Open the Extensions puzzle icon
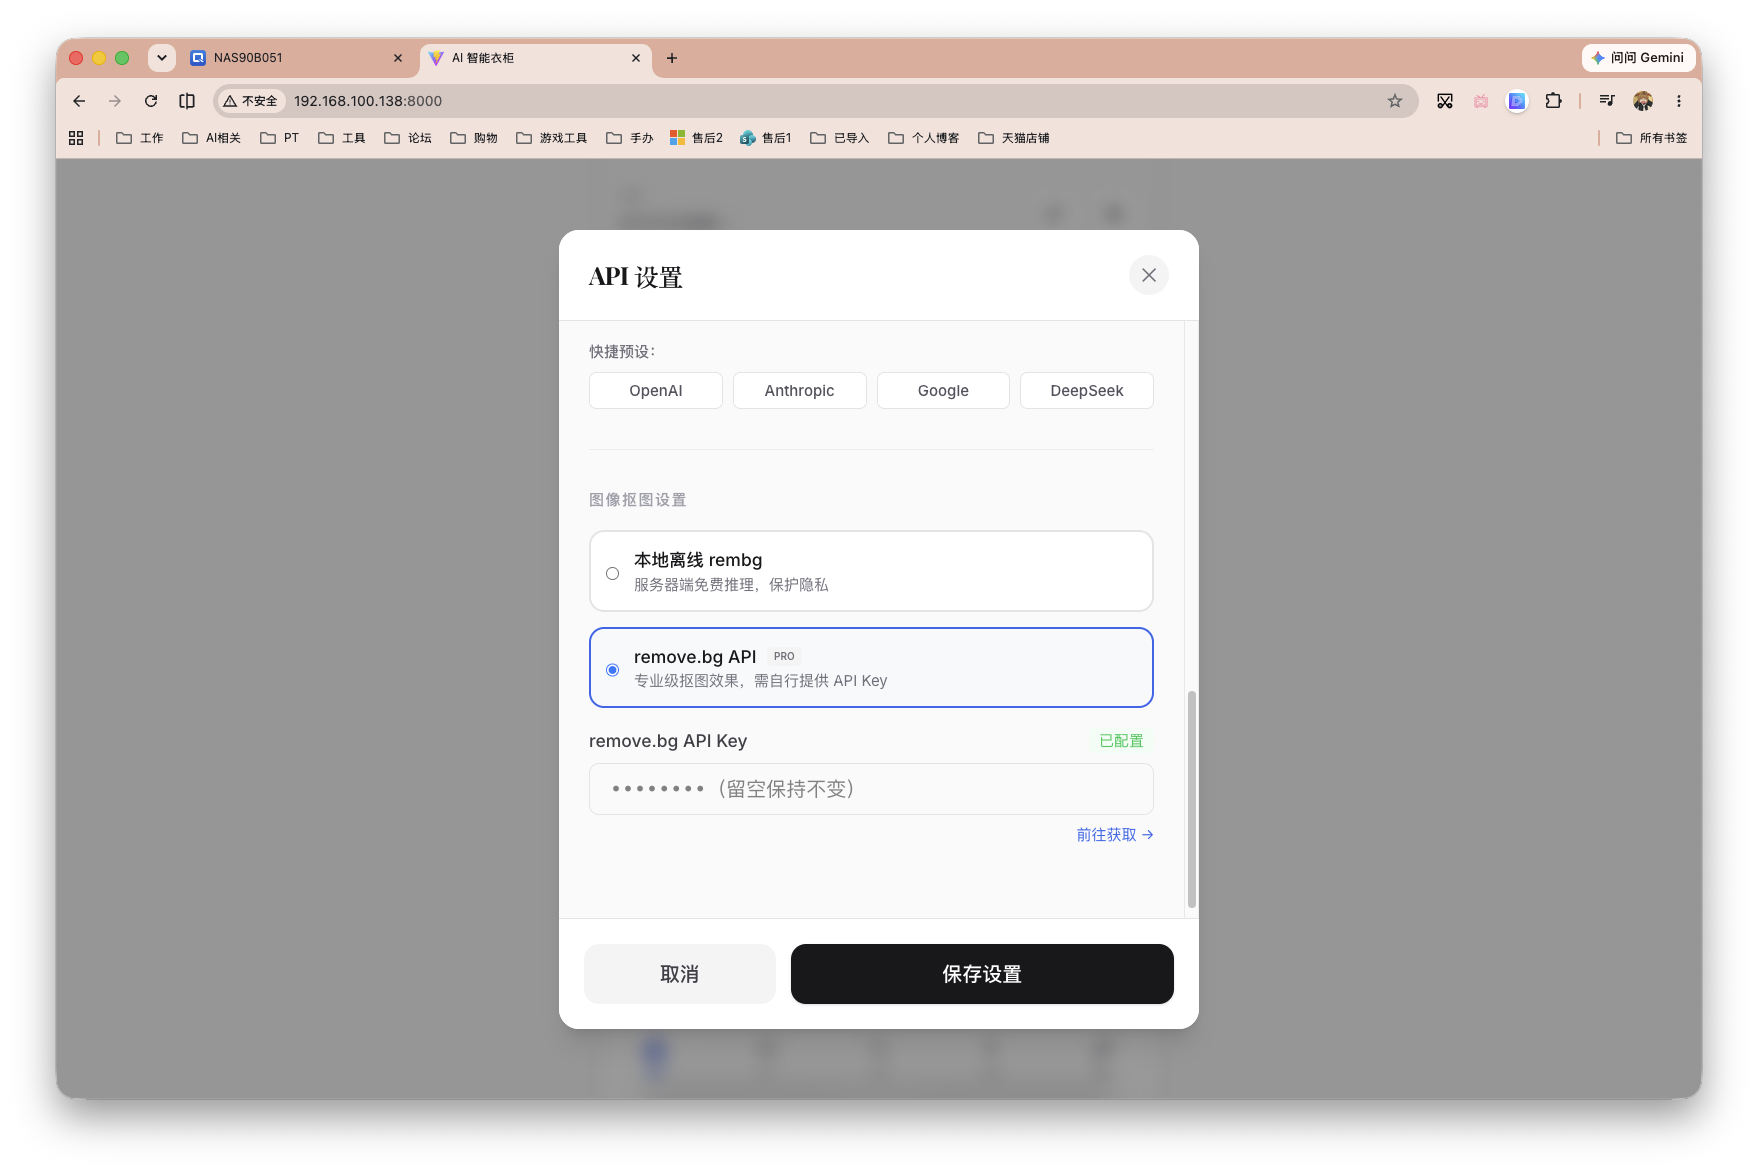Image resolution: width=1758 pixels, height=1173 pixels. [x=1553, y=101]
